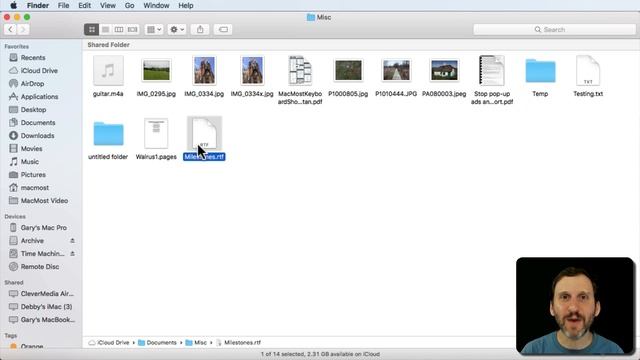Switch to cover flow view
This screenshot has width=640, height=360.
tap(132, 29)
